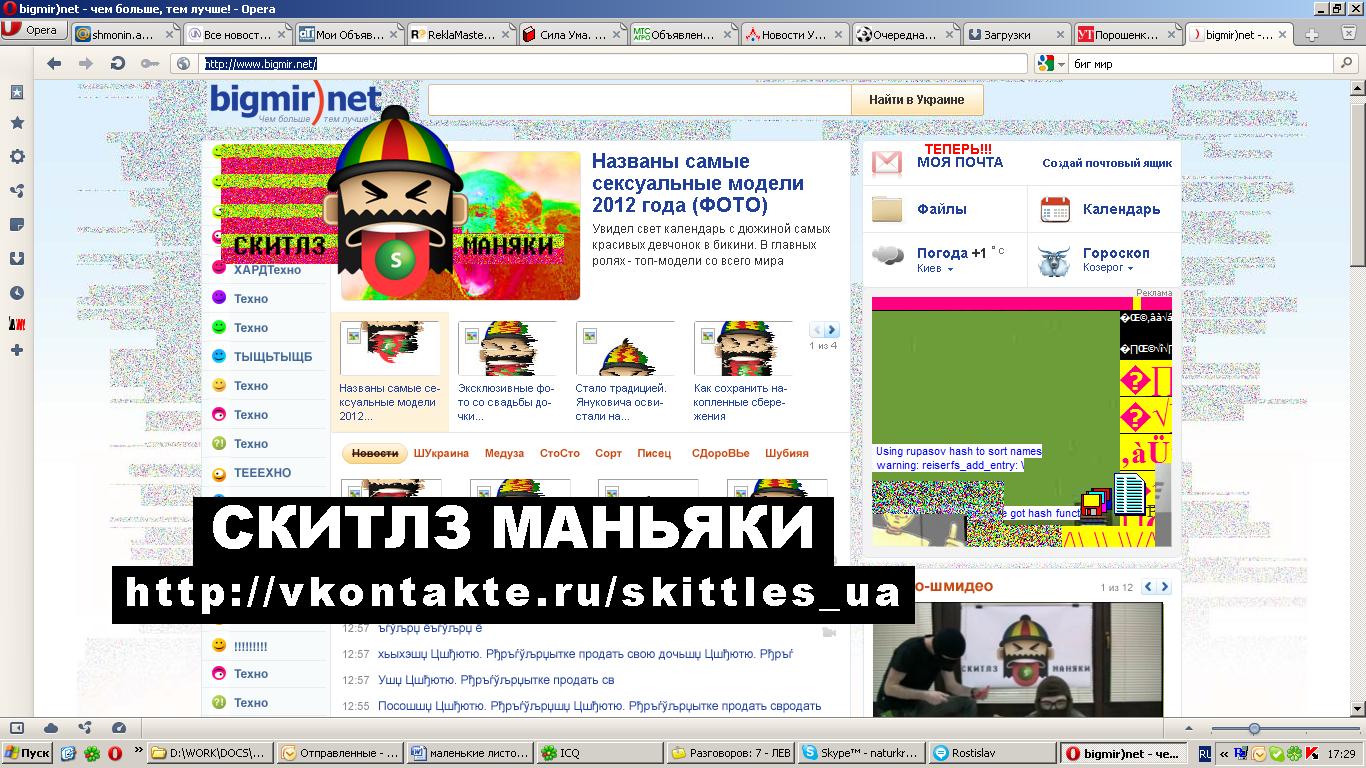Click the page vertical scrollbar up arrow
The width and height of the screenshot is (1366, 768).
(1358, 87)
